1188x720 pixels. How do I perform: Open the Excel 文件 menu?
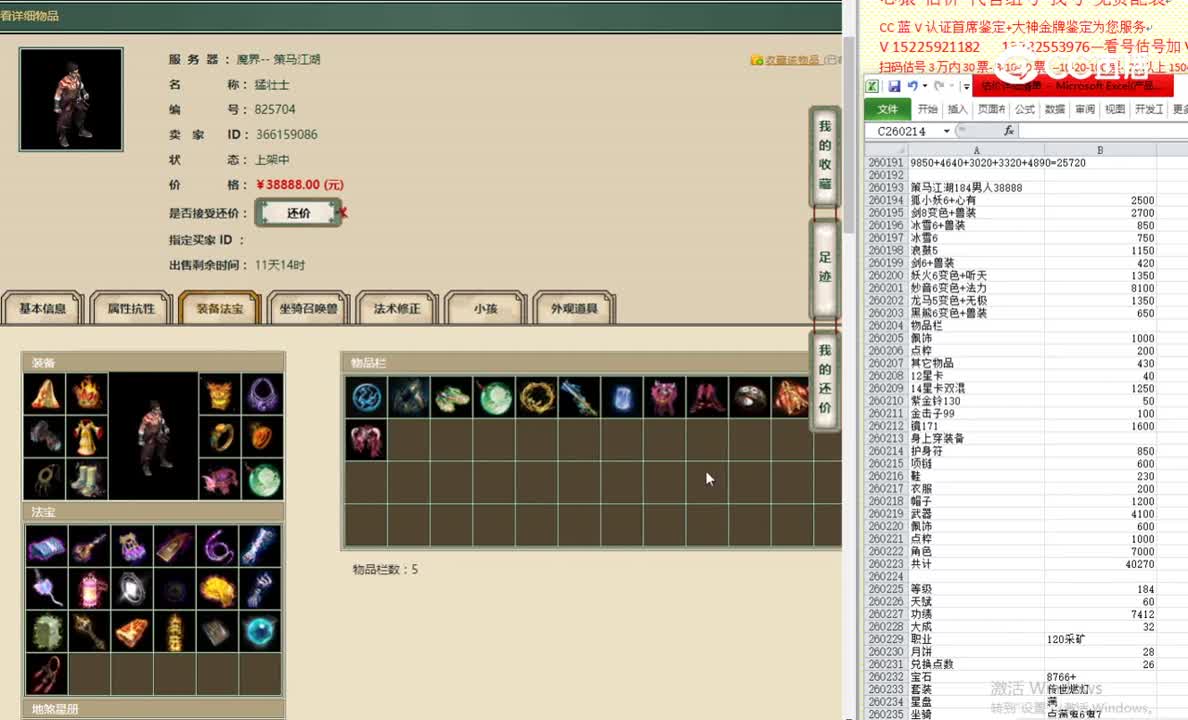pos(887,109)
